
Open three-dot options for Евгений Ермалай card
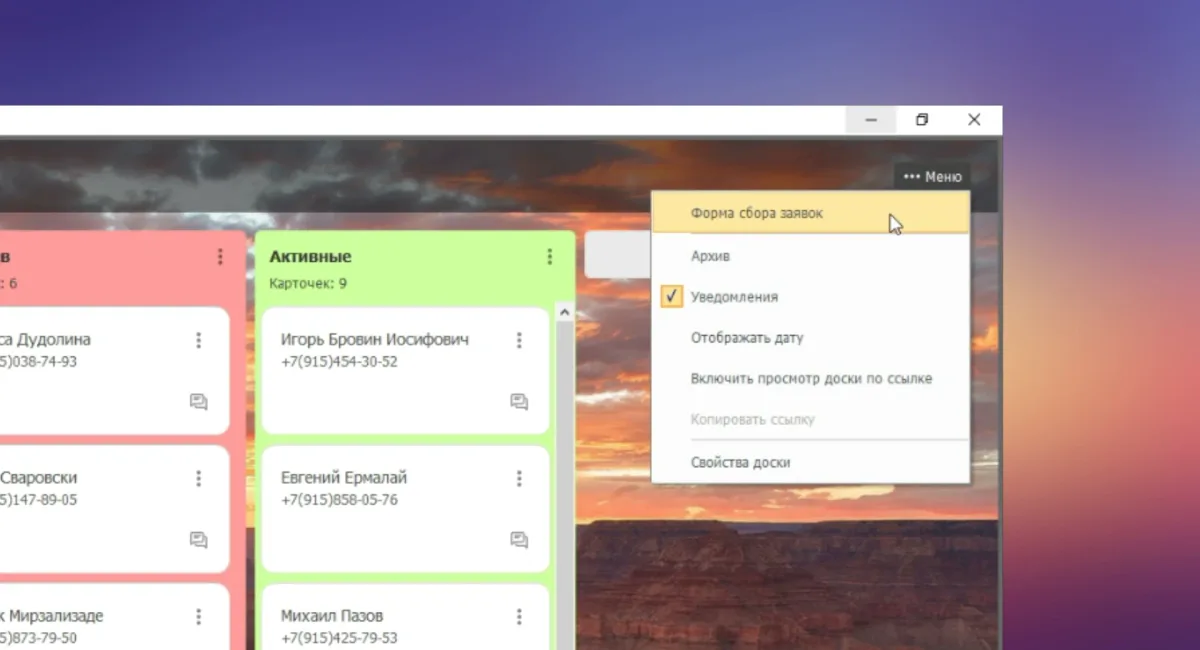519,479
